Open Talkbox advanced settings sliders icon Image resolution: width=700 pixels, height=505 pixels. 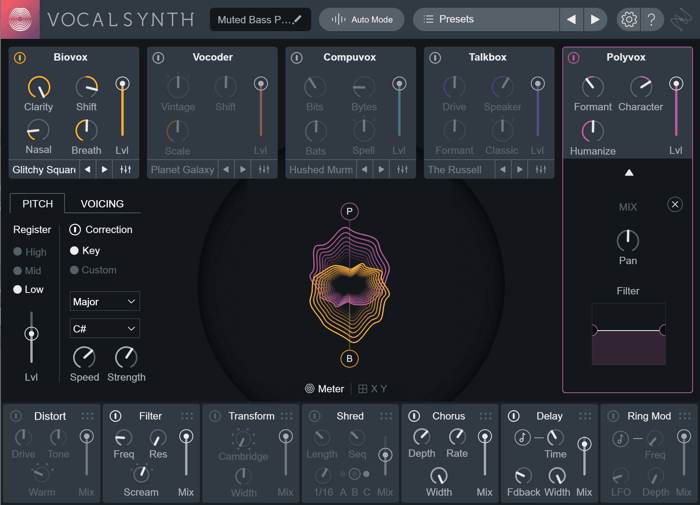point(541,170)
